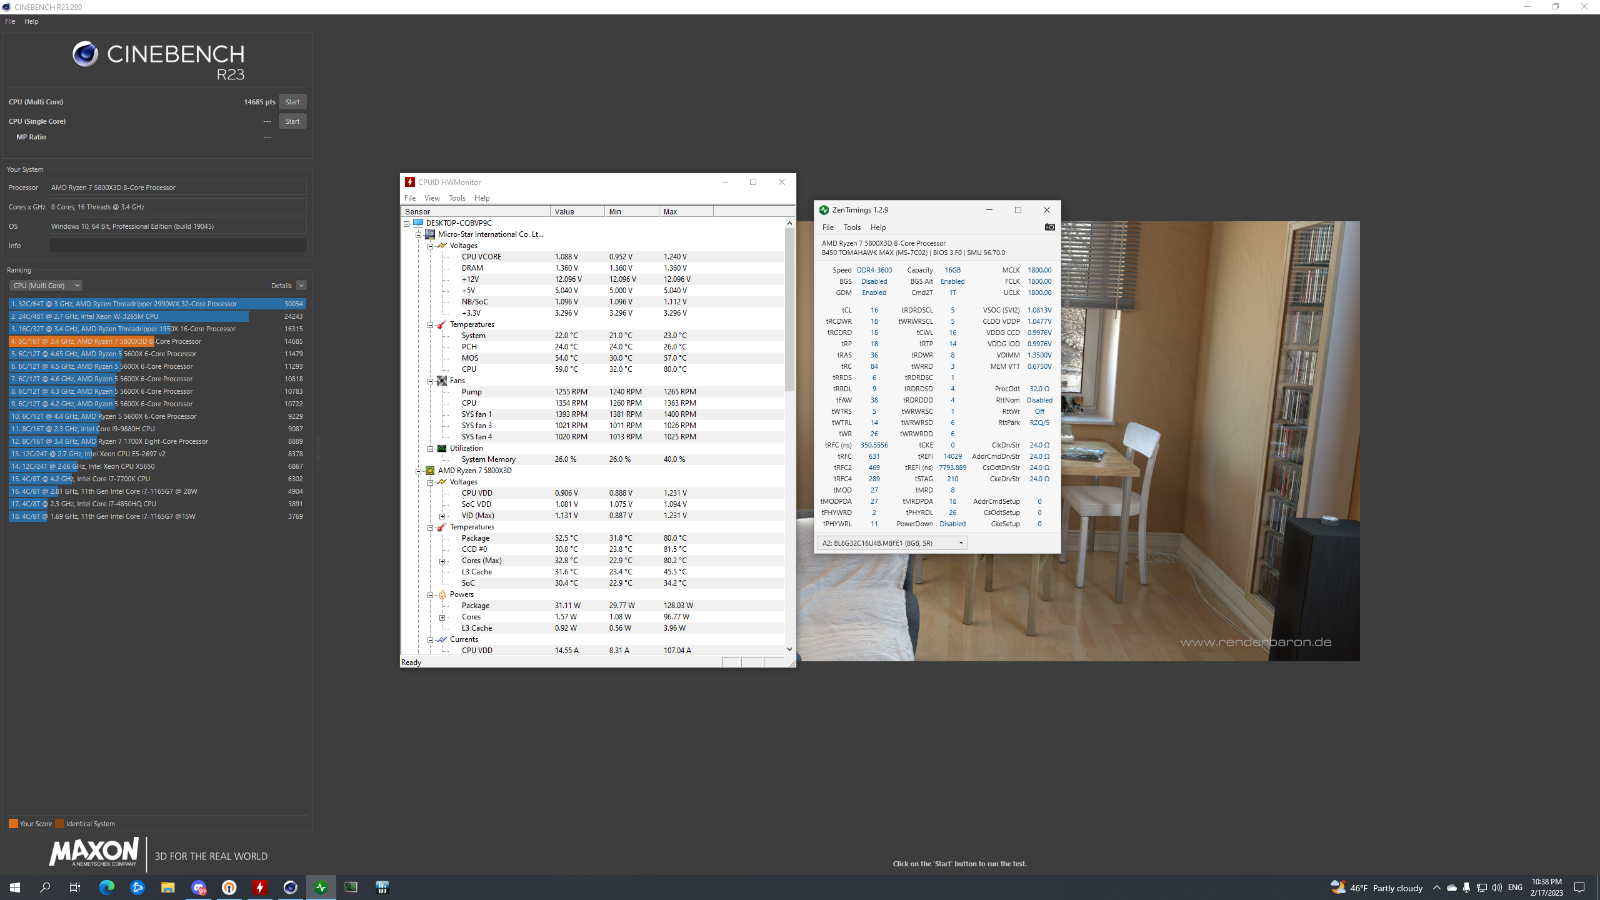Start the CPU Multi Core benchmark
The width and height of the screenshot is (1600, 900).
click(292, 102)
